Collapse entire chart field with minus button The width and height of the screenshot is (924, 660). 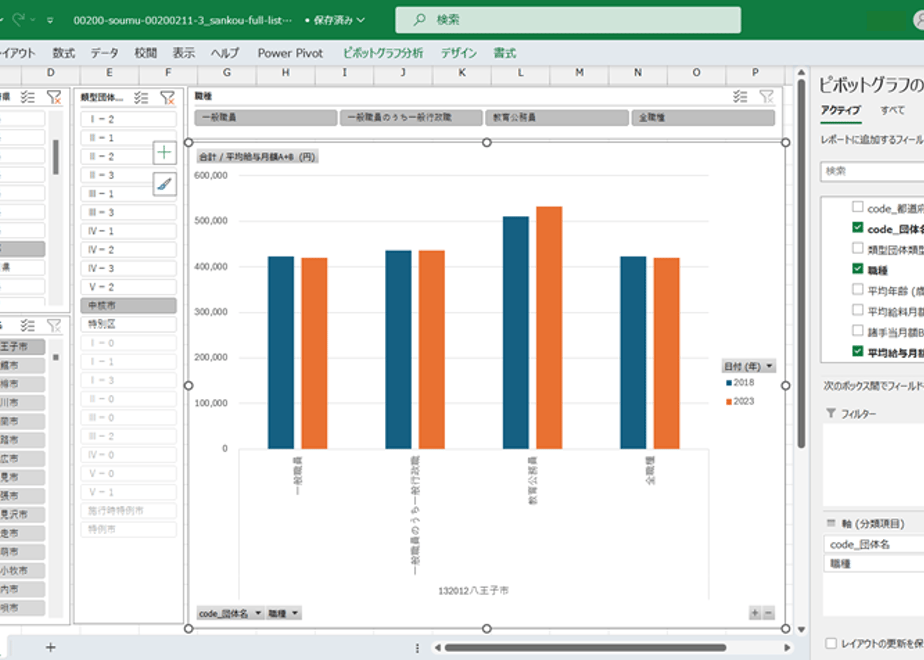[x=768, y=613]
